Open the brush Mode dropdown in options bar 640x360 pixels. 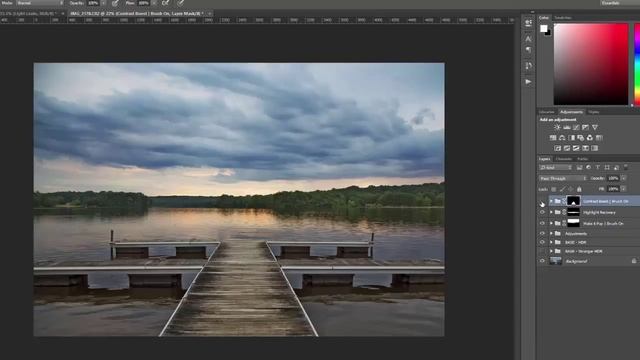[40, 3]
